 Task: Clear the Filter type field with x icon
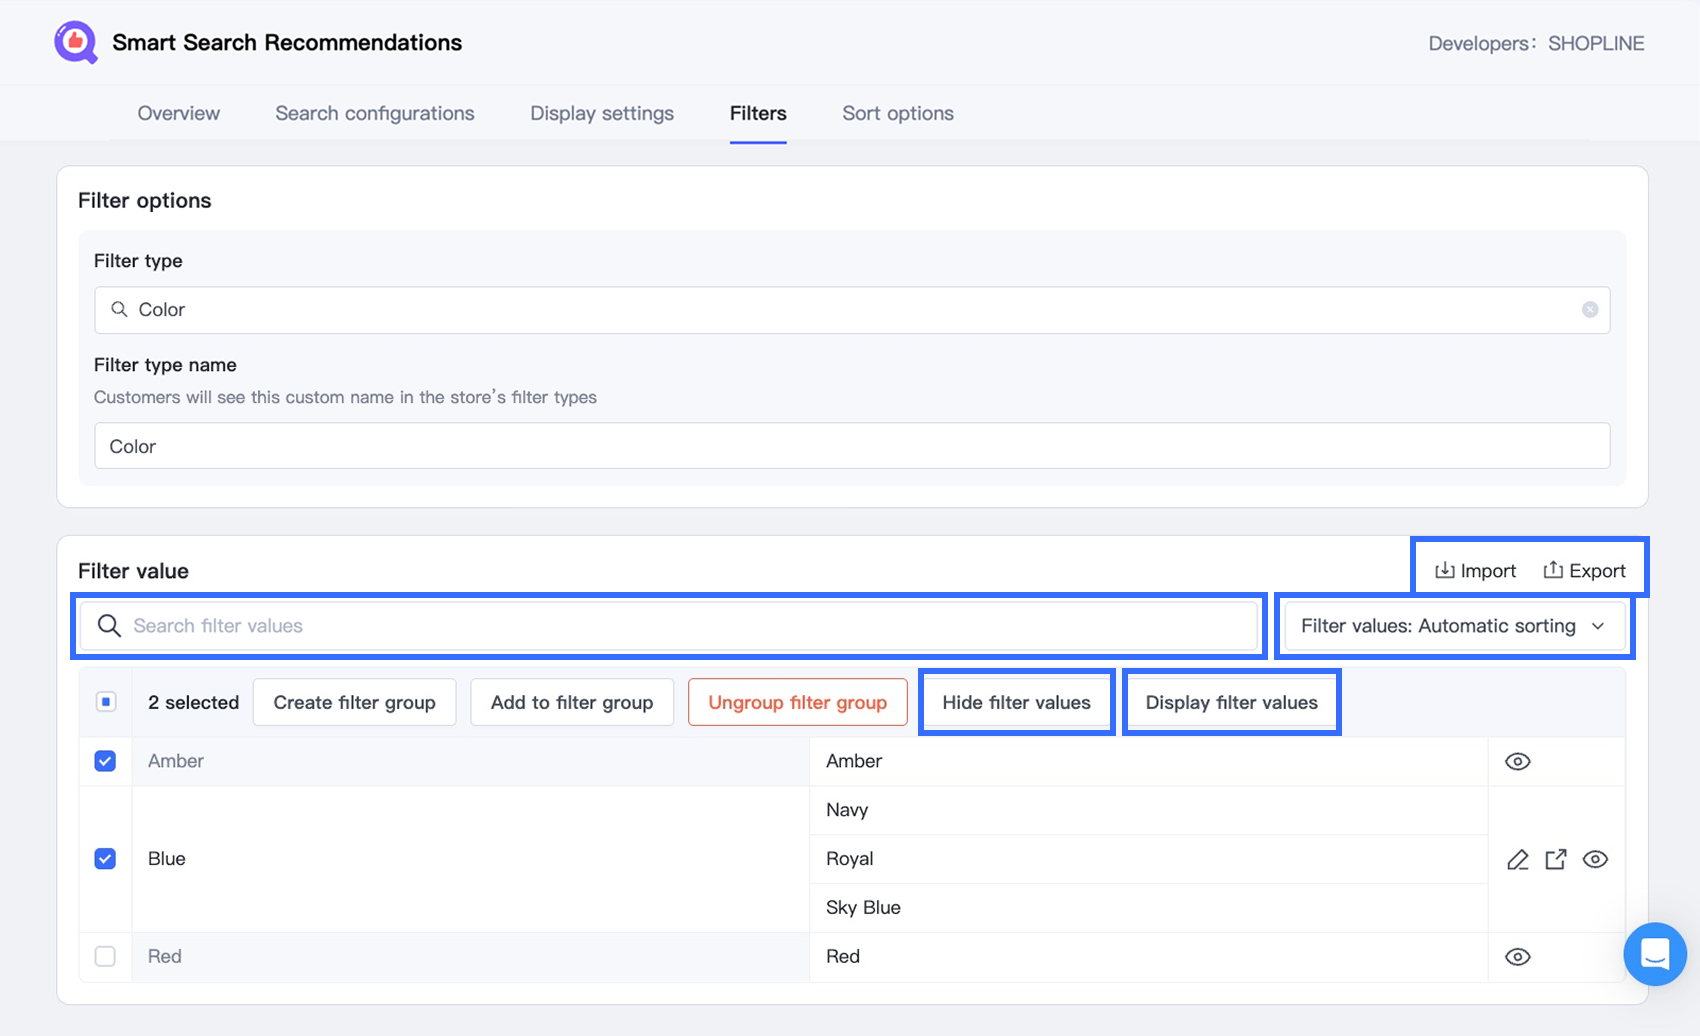point(1589,310)
